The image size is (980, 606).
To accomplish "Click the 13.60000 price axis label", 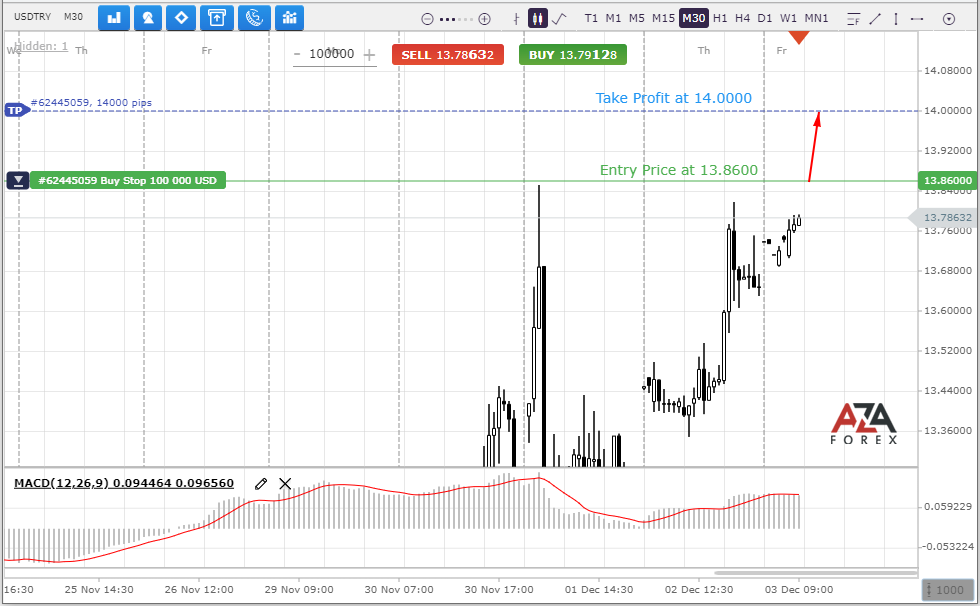I will 948,310.
